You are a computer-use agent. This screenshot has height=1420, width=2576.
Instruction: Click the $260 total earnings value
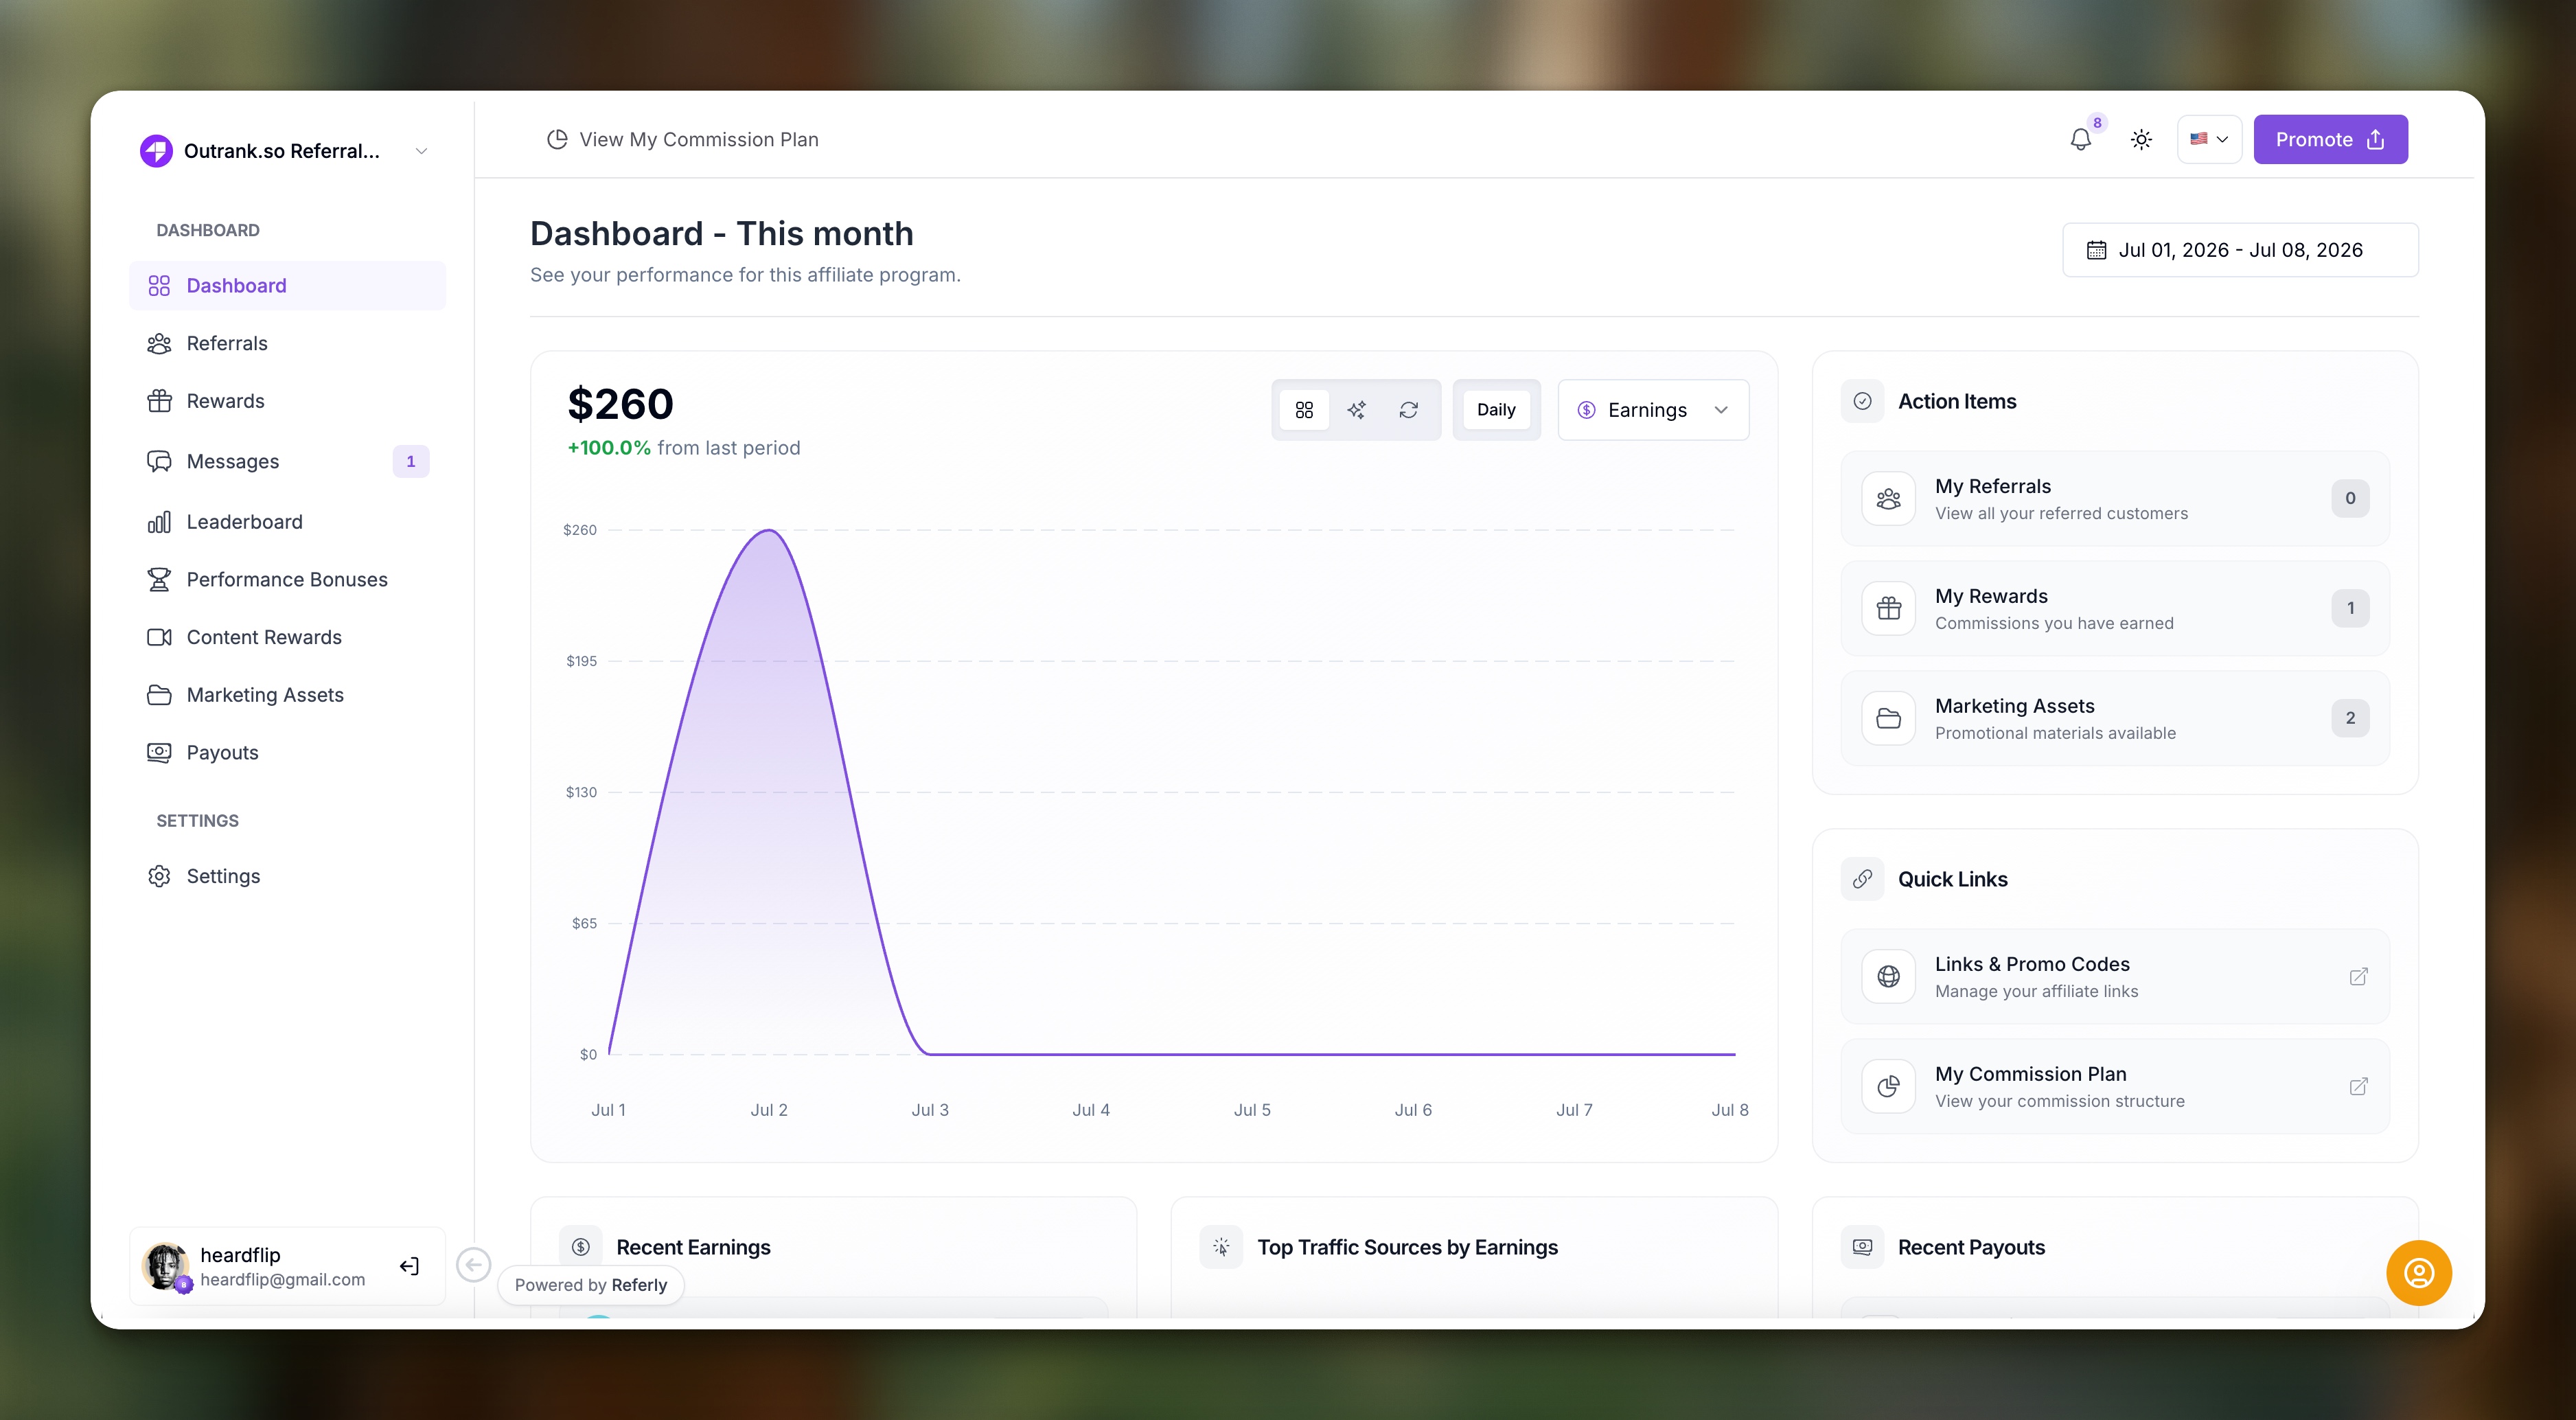(x=621, y=405)
